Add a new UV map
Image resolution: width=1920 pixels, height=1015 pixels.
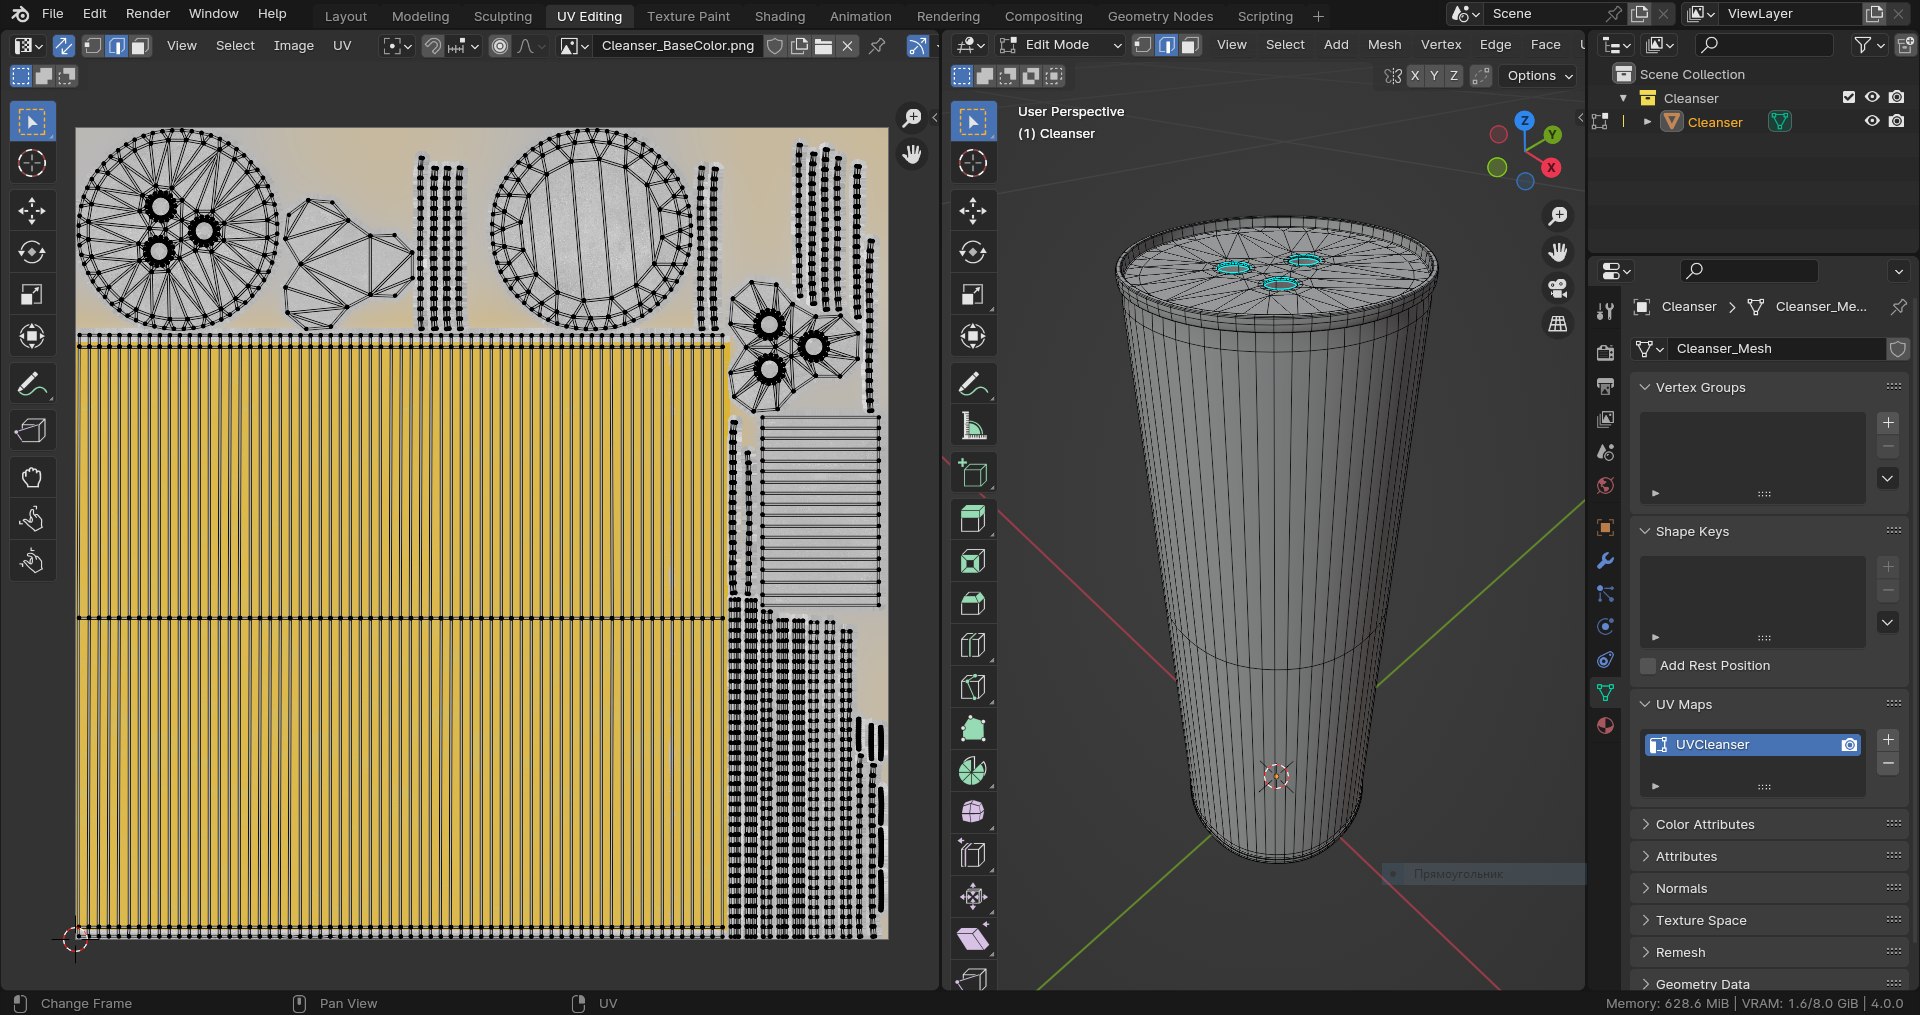tap(1888, 740)
